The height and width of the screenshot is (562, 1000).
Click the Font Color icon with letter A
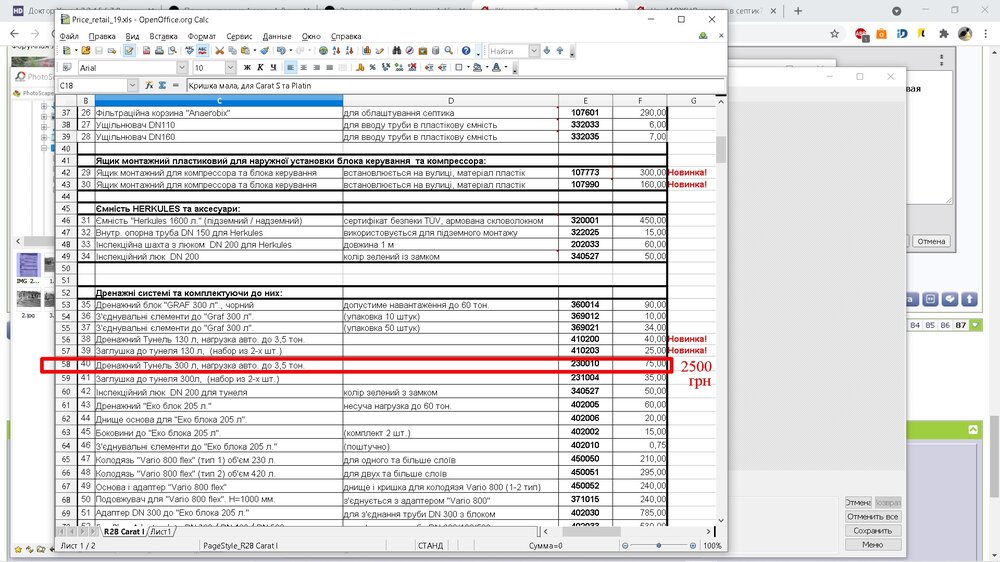(x=497, y=68)
